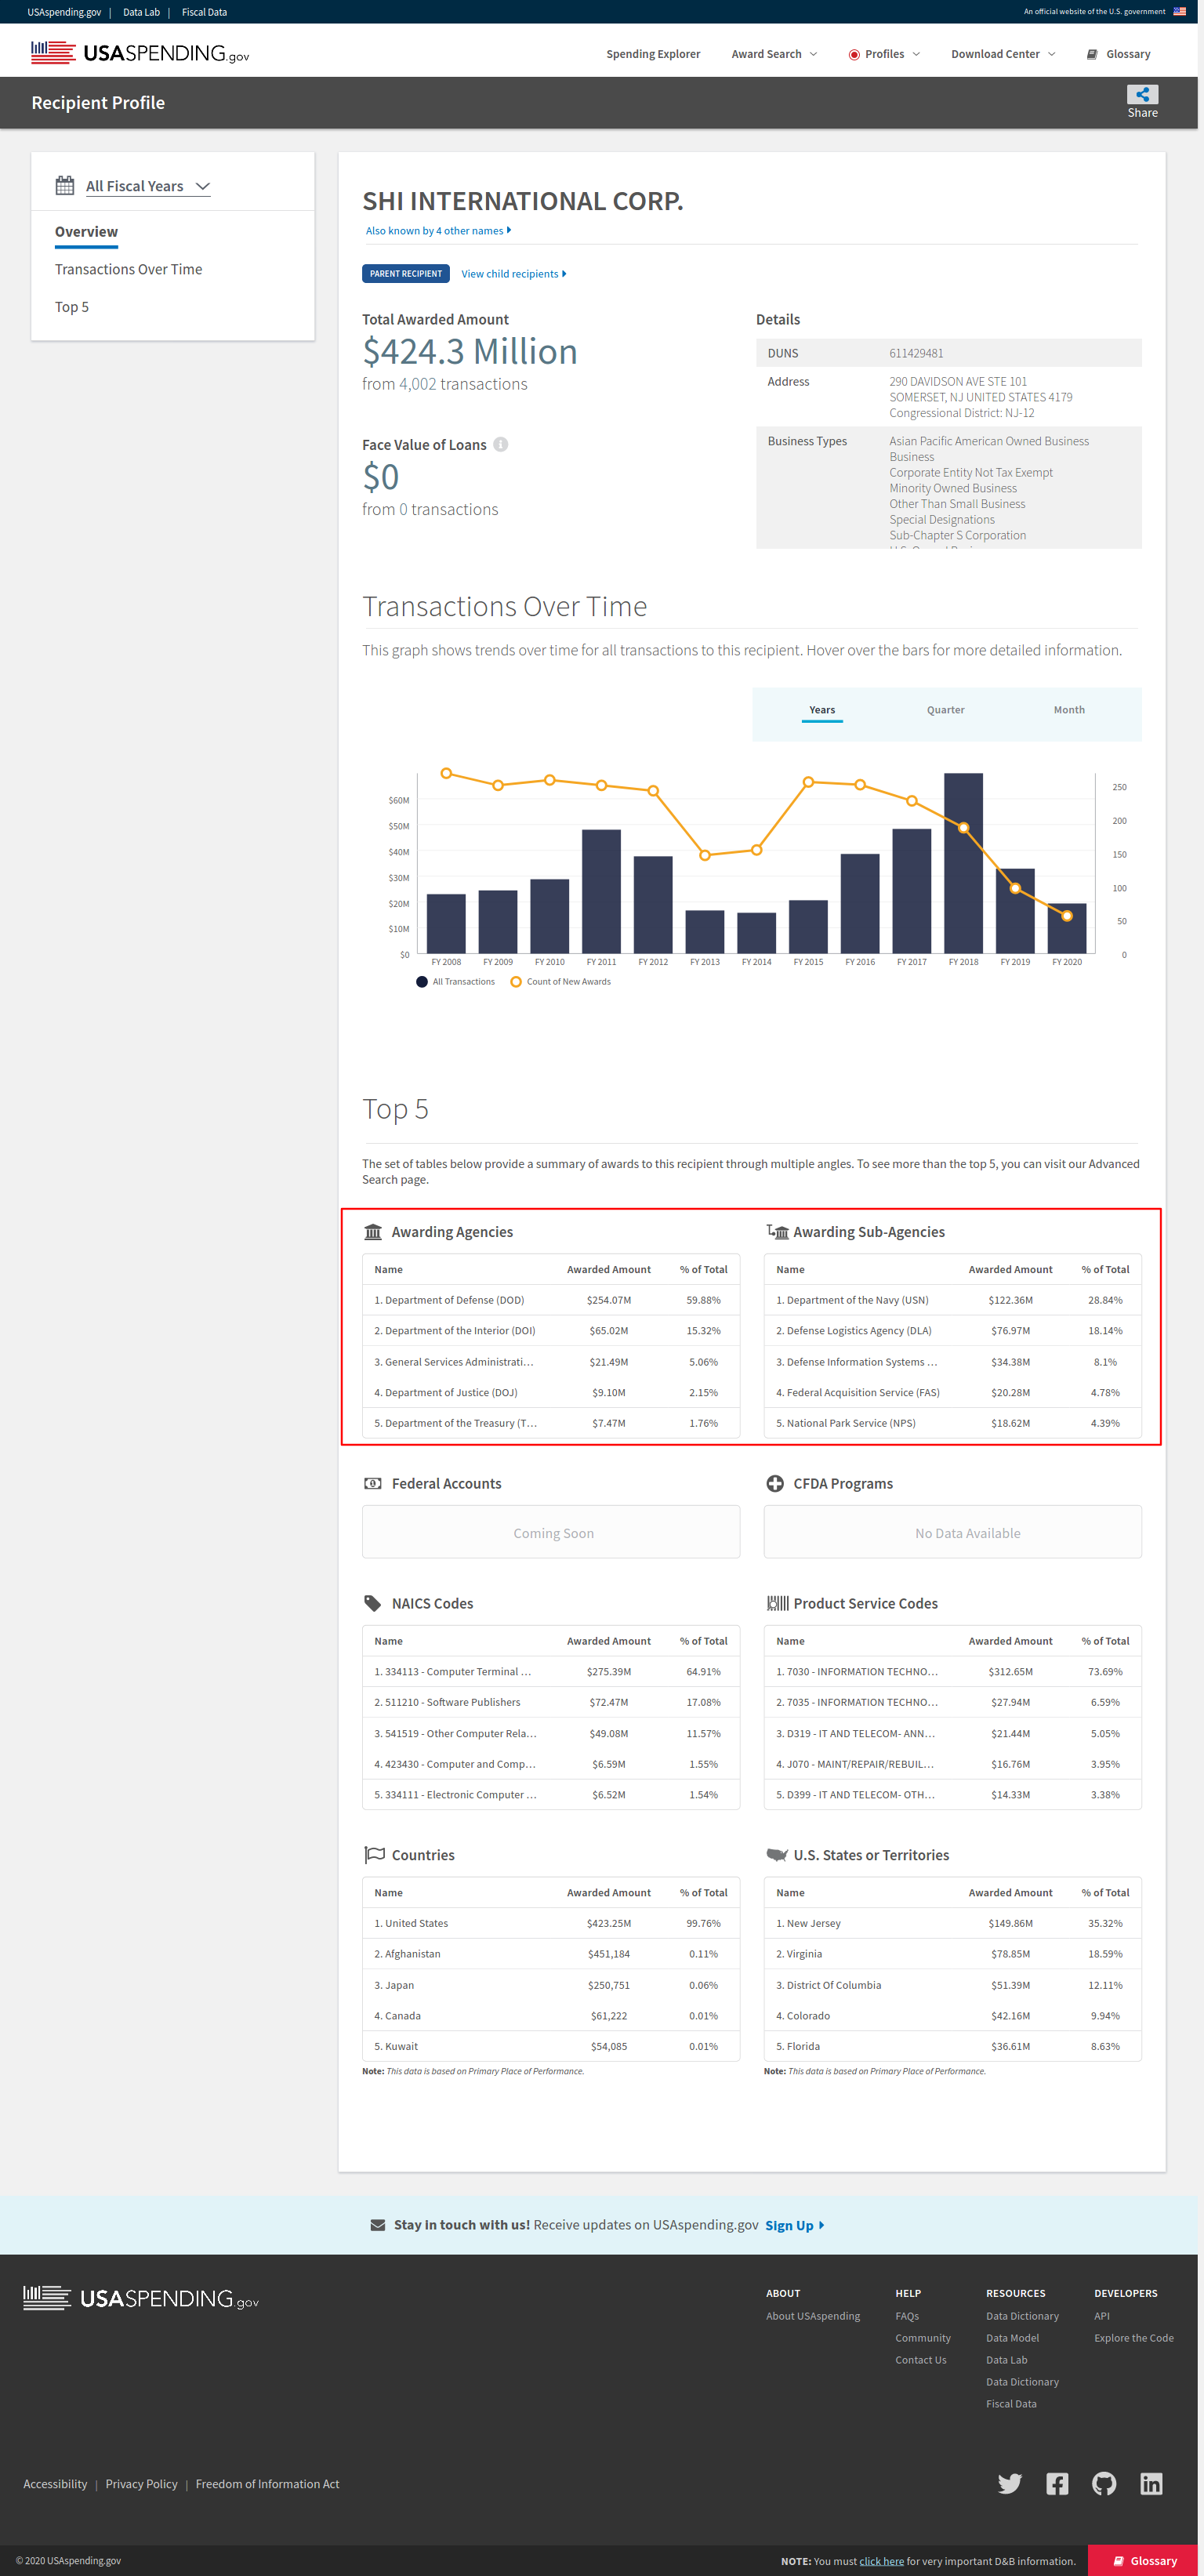Open the Accessibility footer link
The image size is (1204, 2576).
pyautogui.click(x=55, y=2484)
